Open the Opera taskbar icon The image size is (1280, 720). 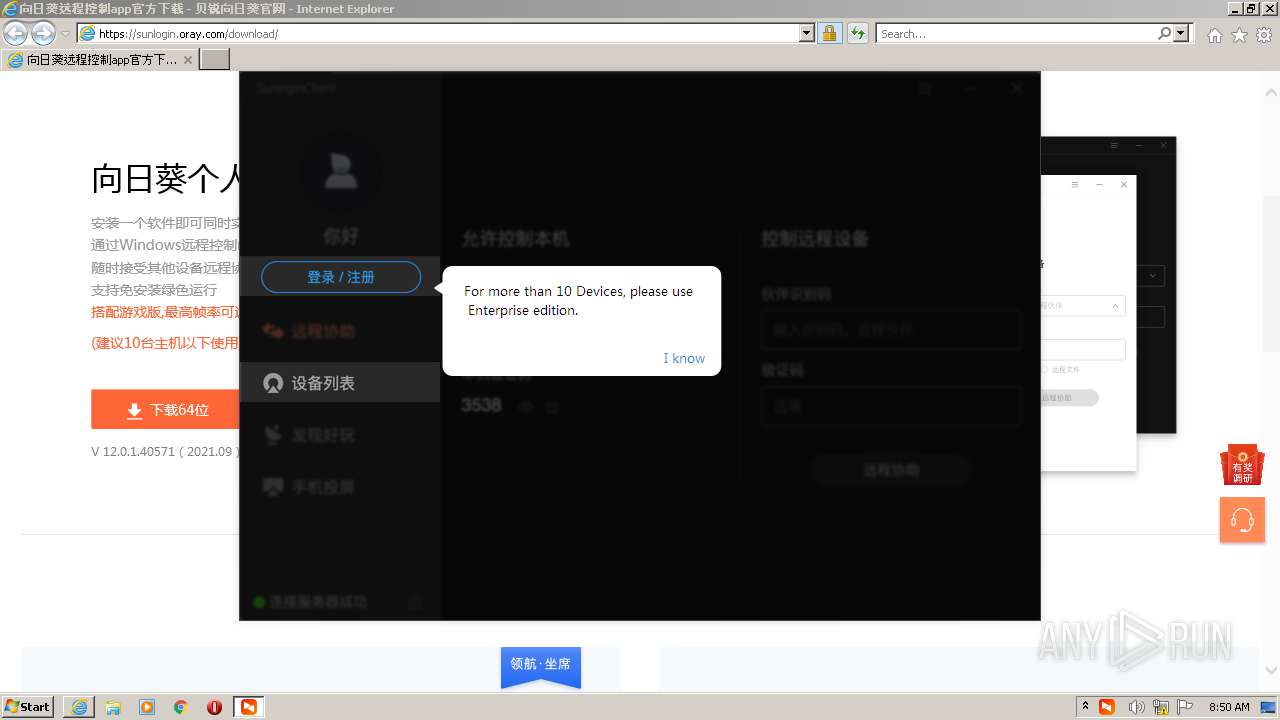214,707
